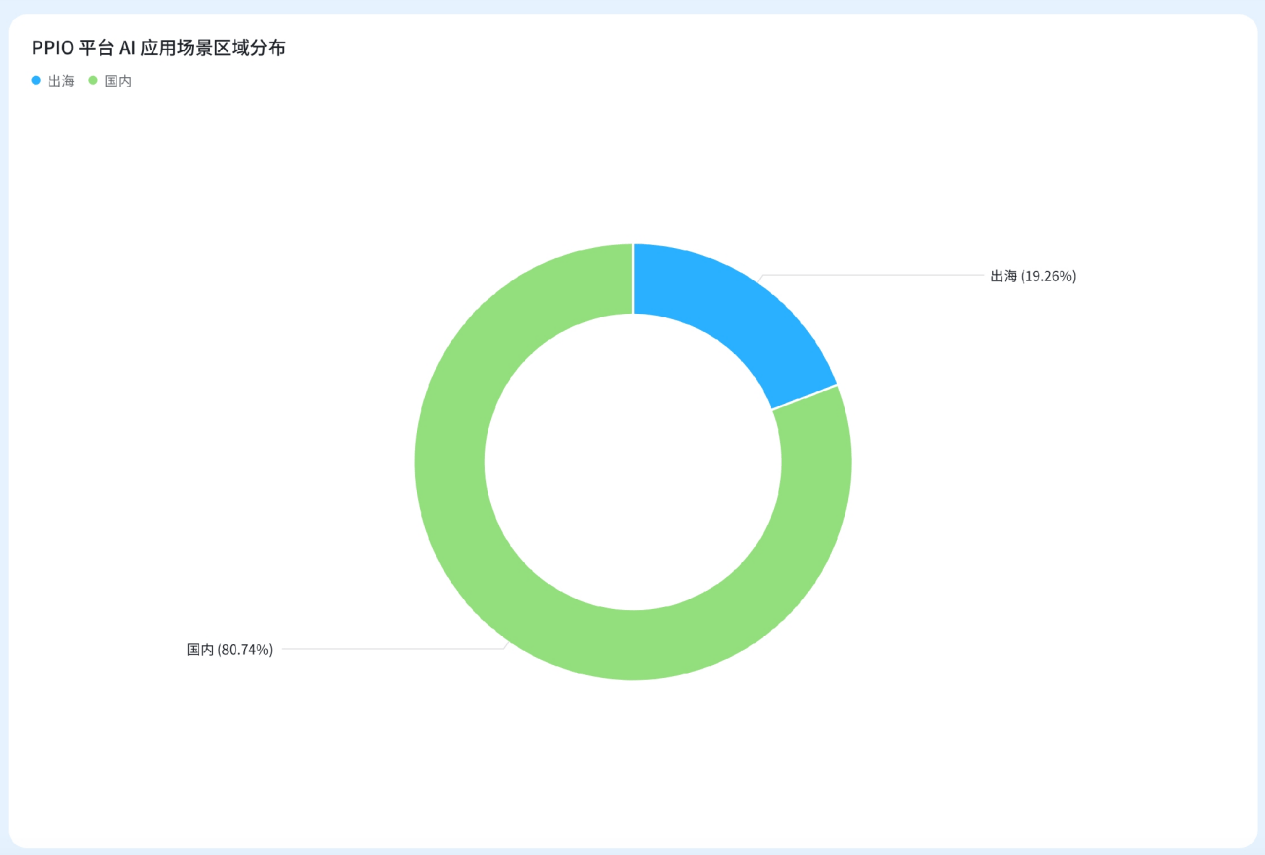Click the green 国内 legend dot
This screenshot has width=1265, height=855.
click(93, 80)
